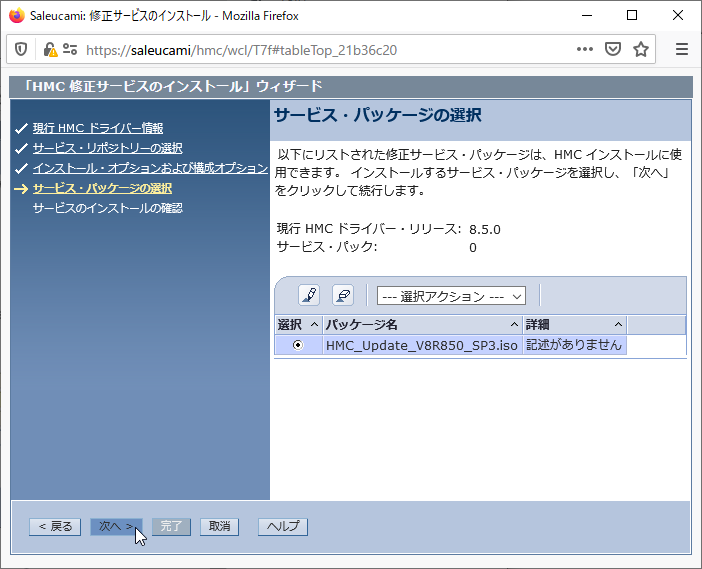Sort by 選択 column arrow
This screenshot has height=569, width=702.
point(314,325)
